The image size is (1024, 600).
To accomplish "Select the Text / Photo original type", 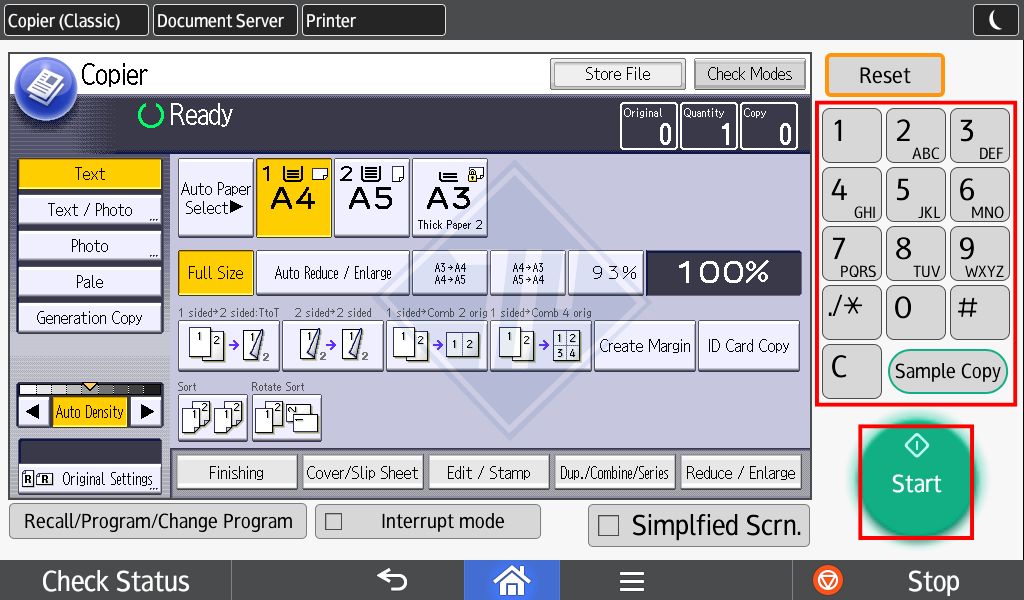I will (90, 210).
